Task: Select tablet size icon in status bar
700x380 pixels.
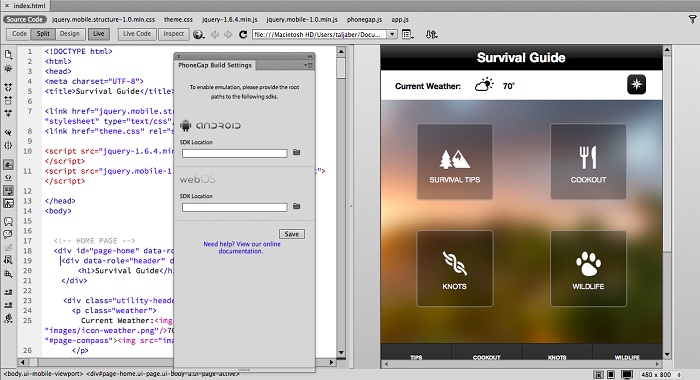Action: (611, 375)
